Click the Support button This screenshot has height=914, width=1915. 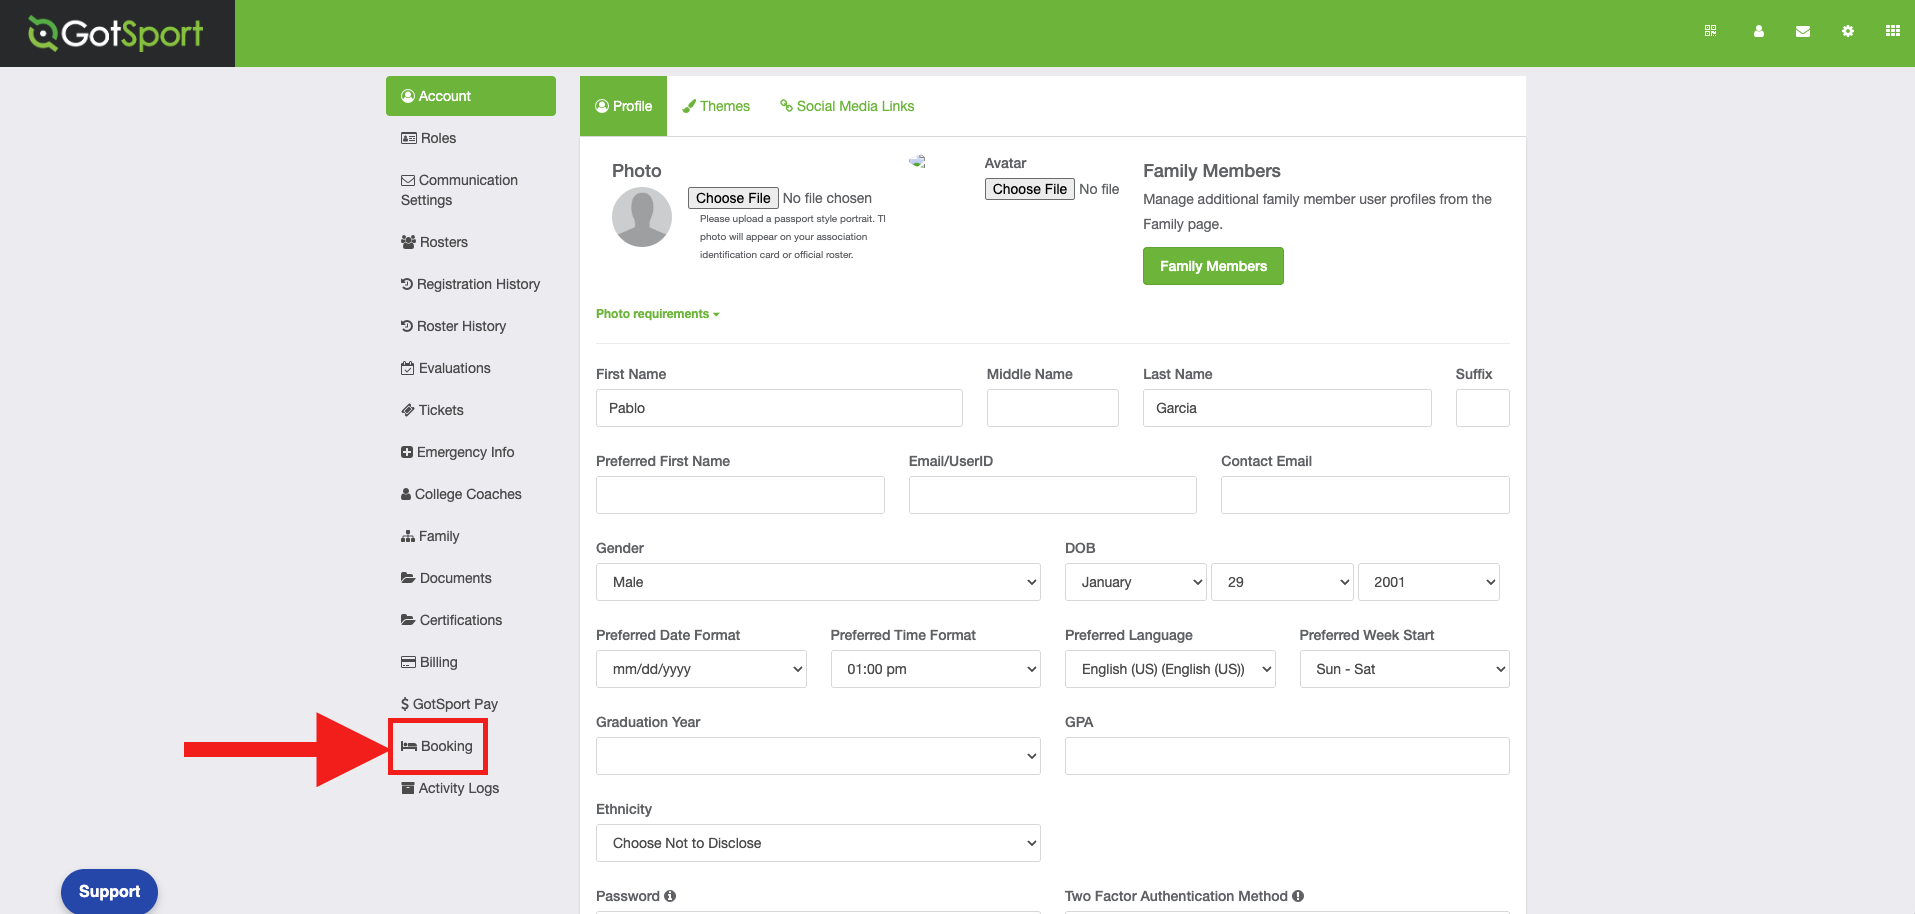coord(109,891)
